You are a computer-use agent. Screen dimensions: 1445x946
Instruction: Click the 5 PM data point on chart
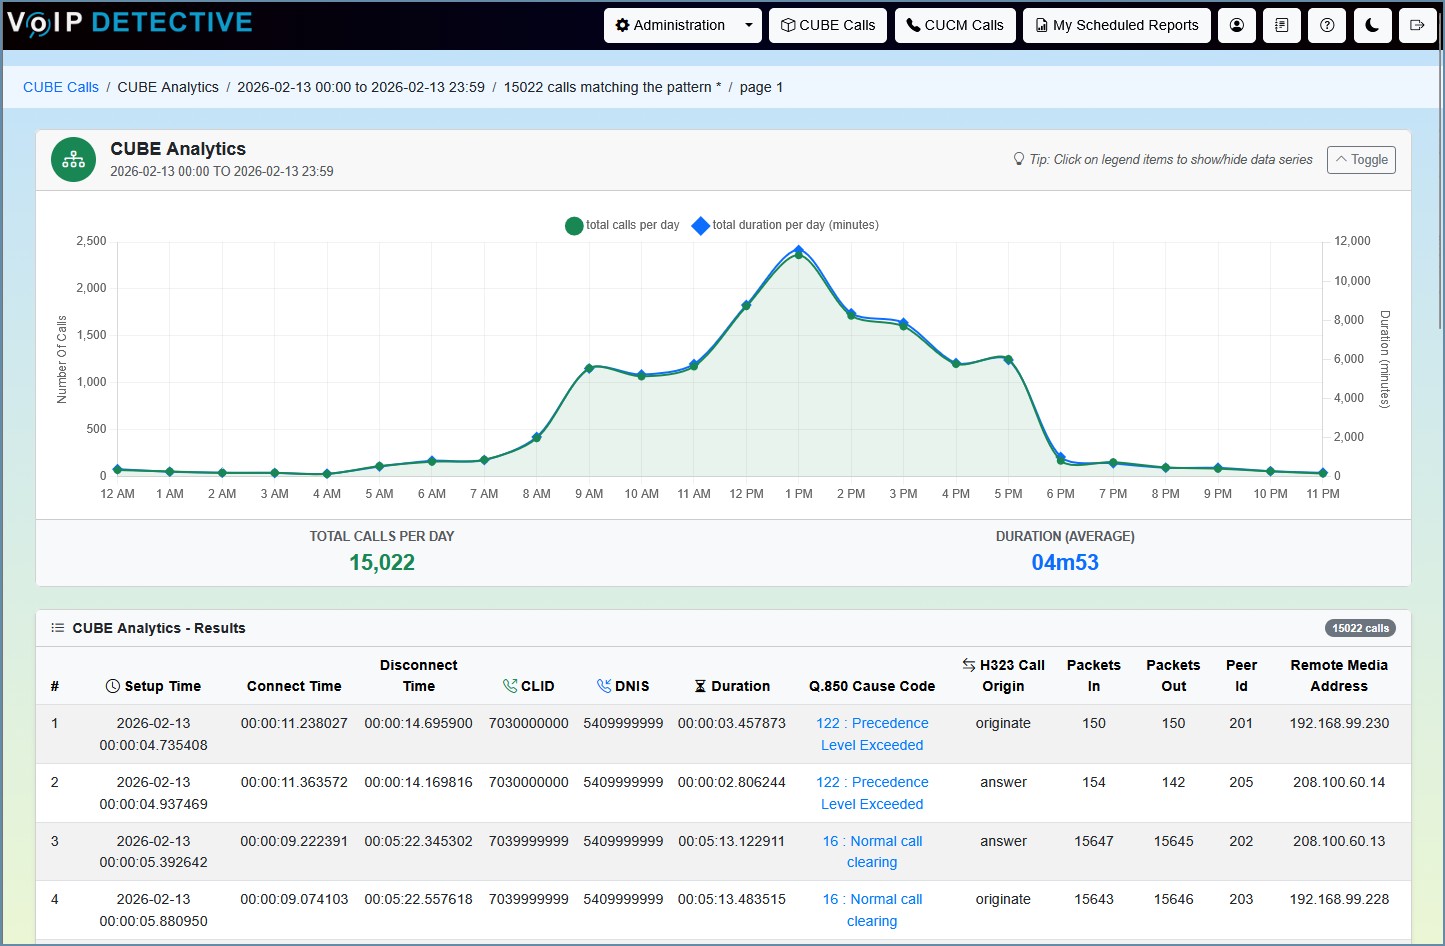point(1008,360)
